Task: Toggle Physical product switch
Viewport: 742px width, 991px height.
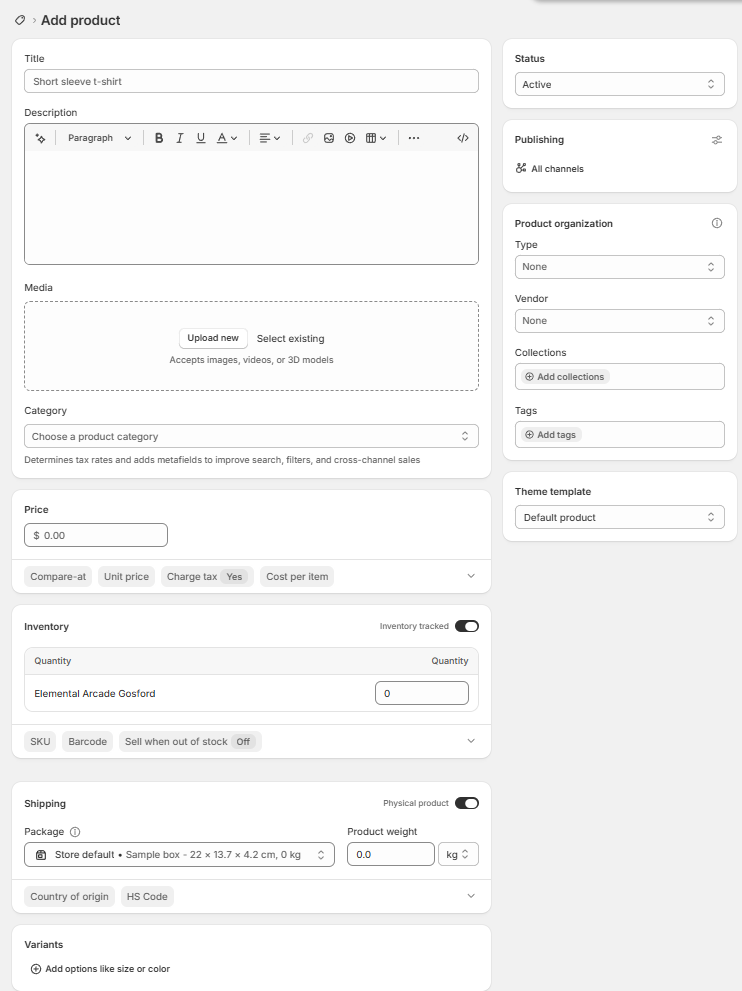Action: point(467,803)
